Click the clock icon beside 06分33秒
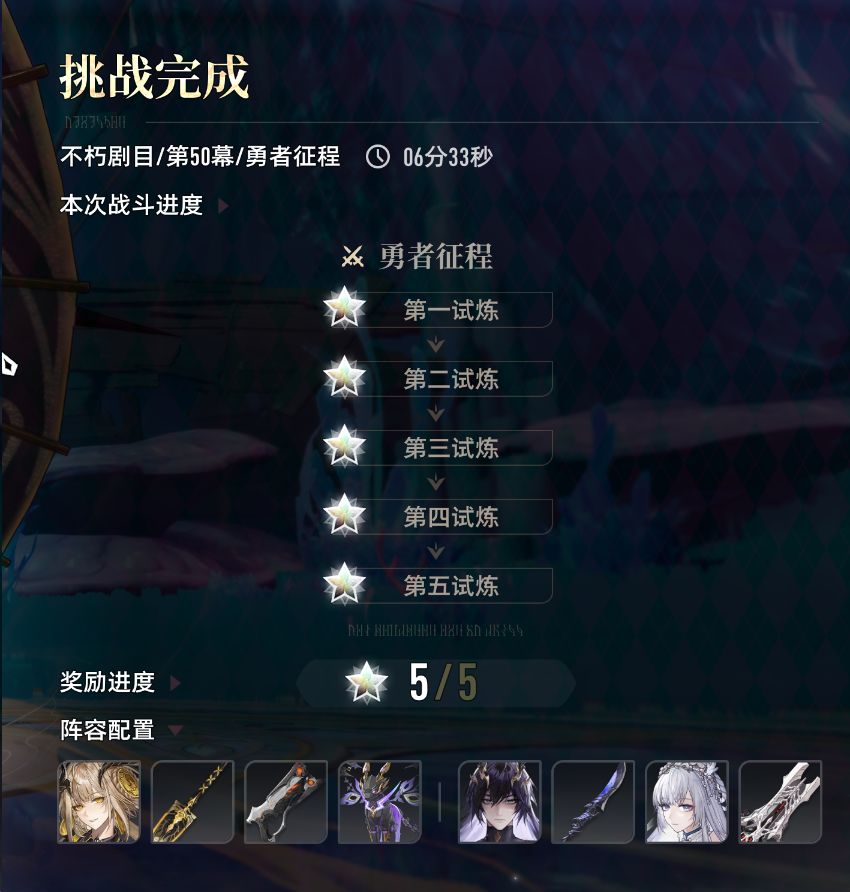 (378, 156)
